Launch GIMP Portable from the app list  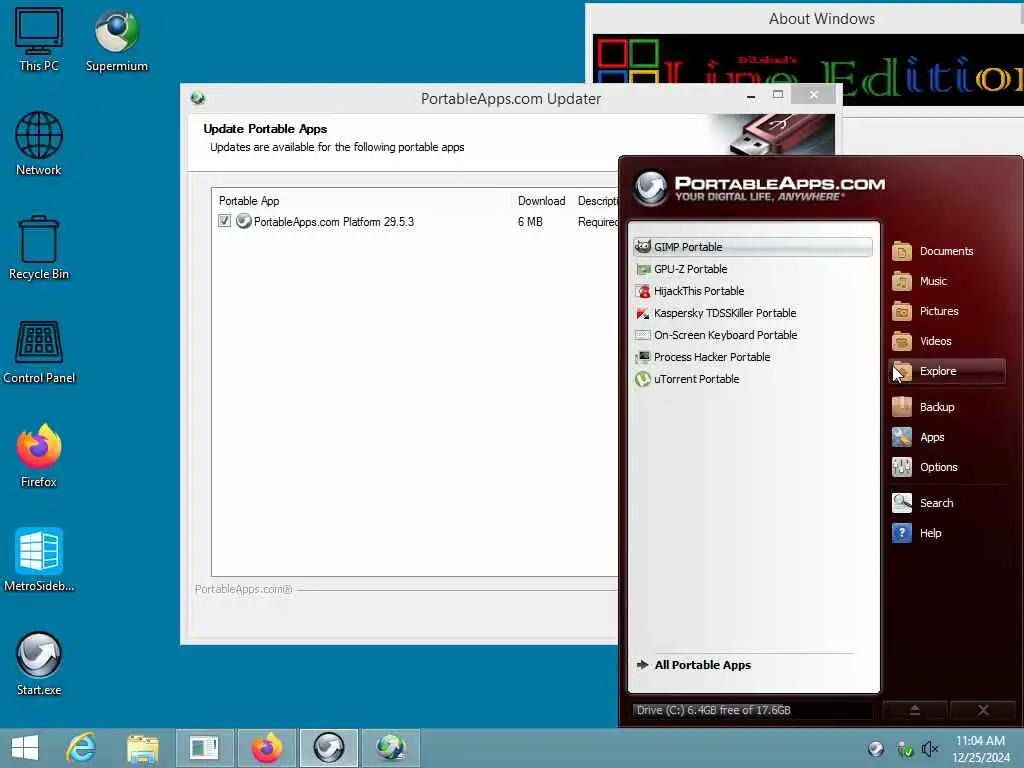tap(752, 247)
